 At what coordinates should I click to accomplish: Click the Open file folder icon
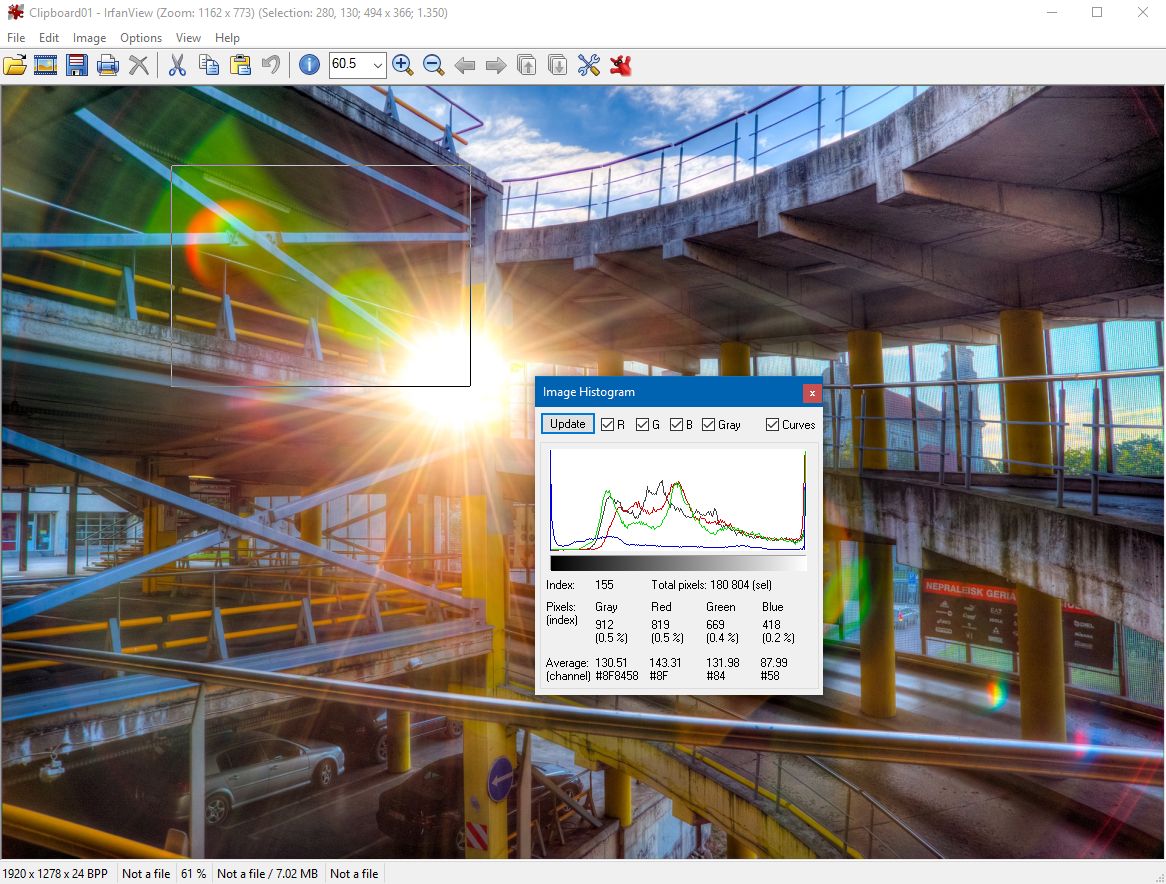[x=15, y=65]
